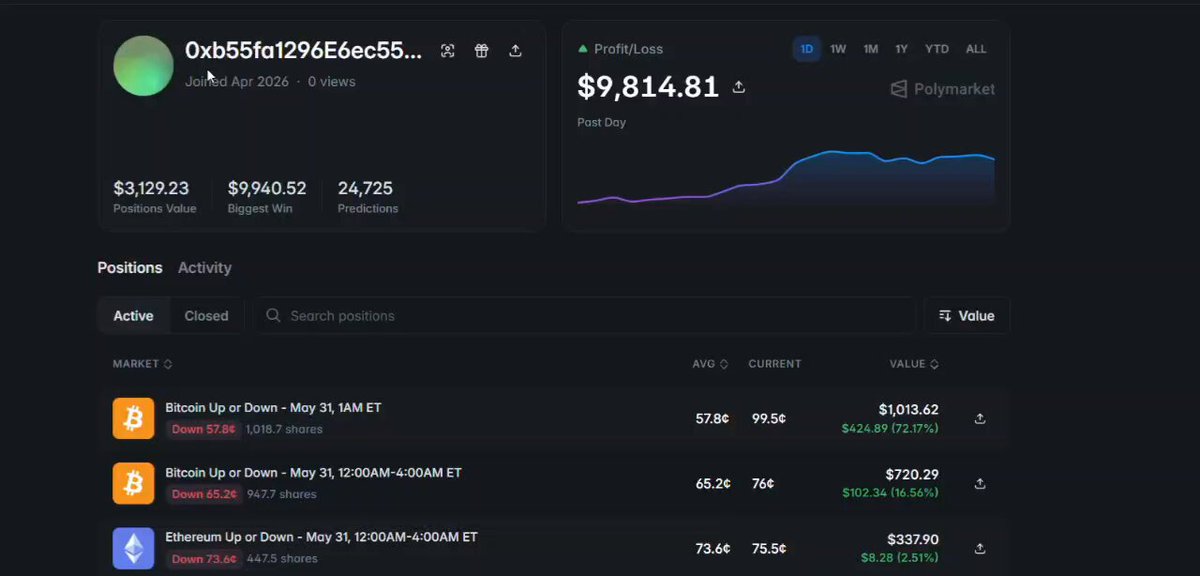This screenshot has height=576, width=1200.
Task: Switch to the Positions tab
Action: [130, 268]
